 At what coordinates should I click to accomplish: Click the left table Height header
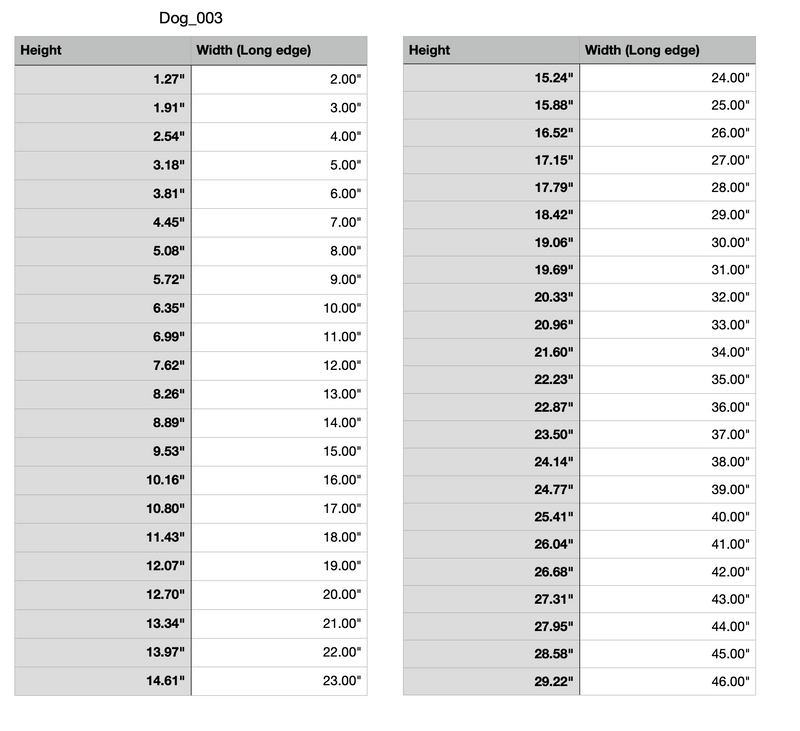(x=103, y=51)
